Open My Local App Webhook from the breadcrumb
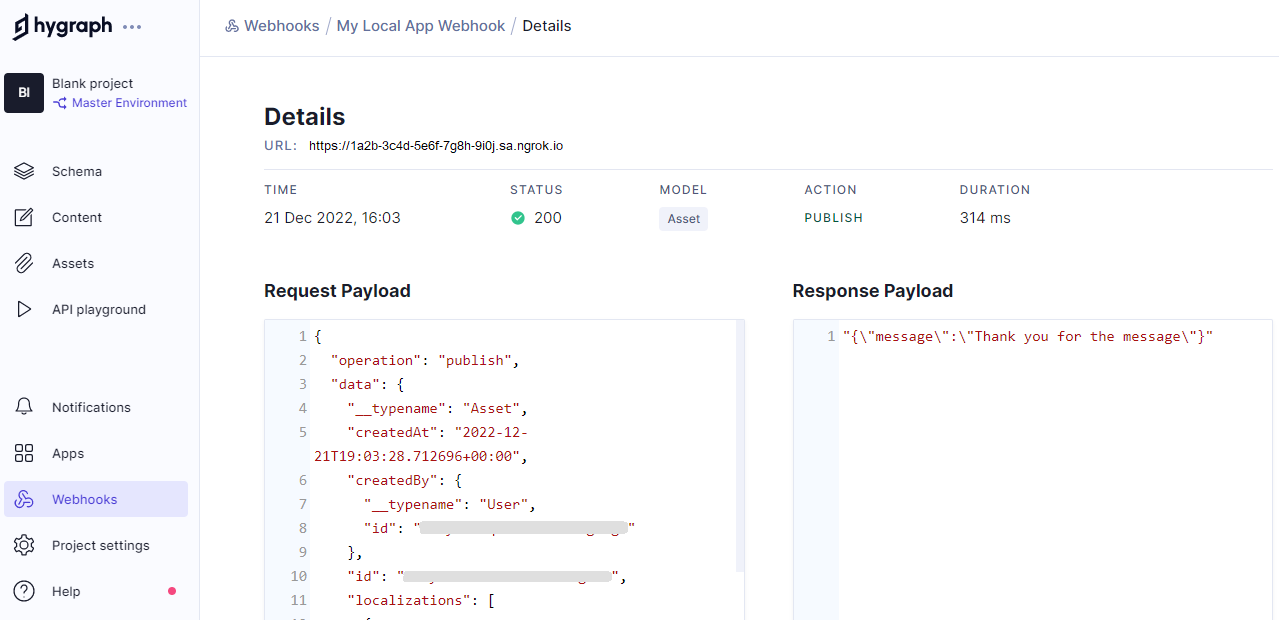 pyautogui.click(x=420, y=25)
